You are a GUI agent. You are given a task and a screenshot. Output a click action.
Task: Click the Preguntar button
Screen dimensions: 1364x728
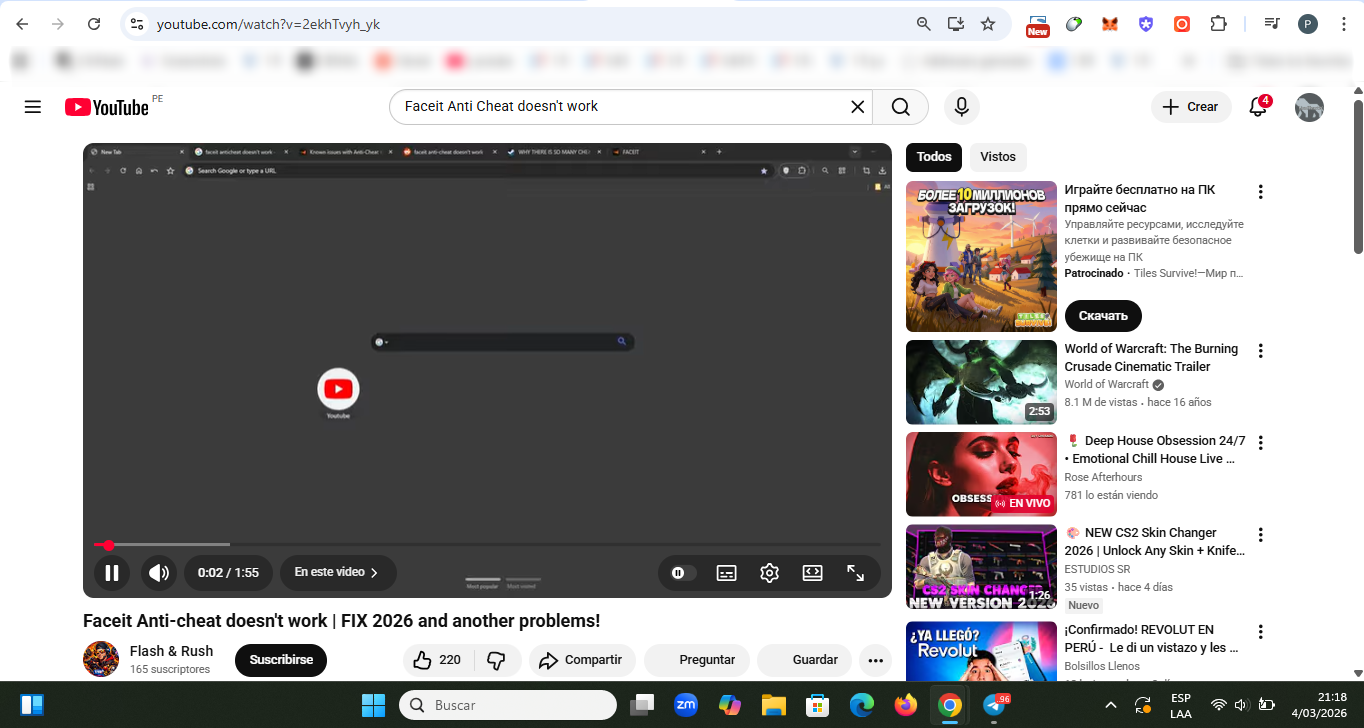pos(697,660)
